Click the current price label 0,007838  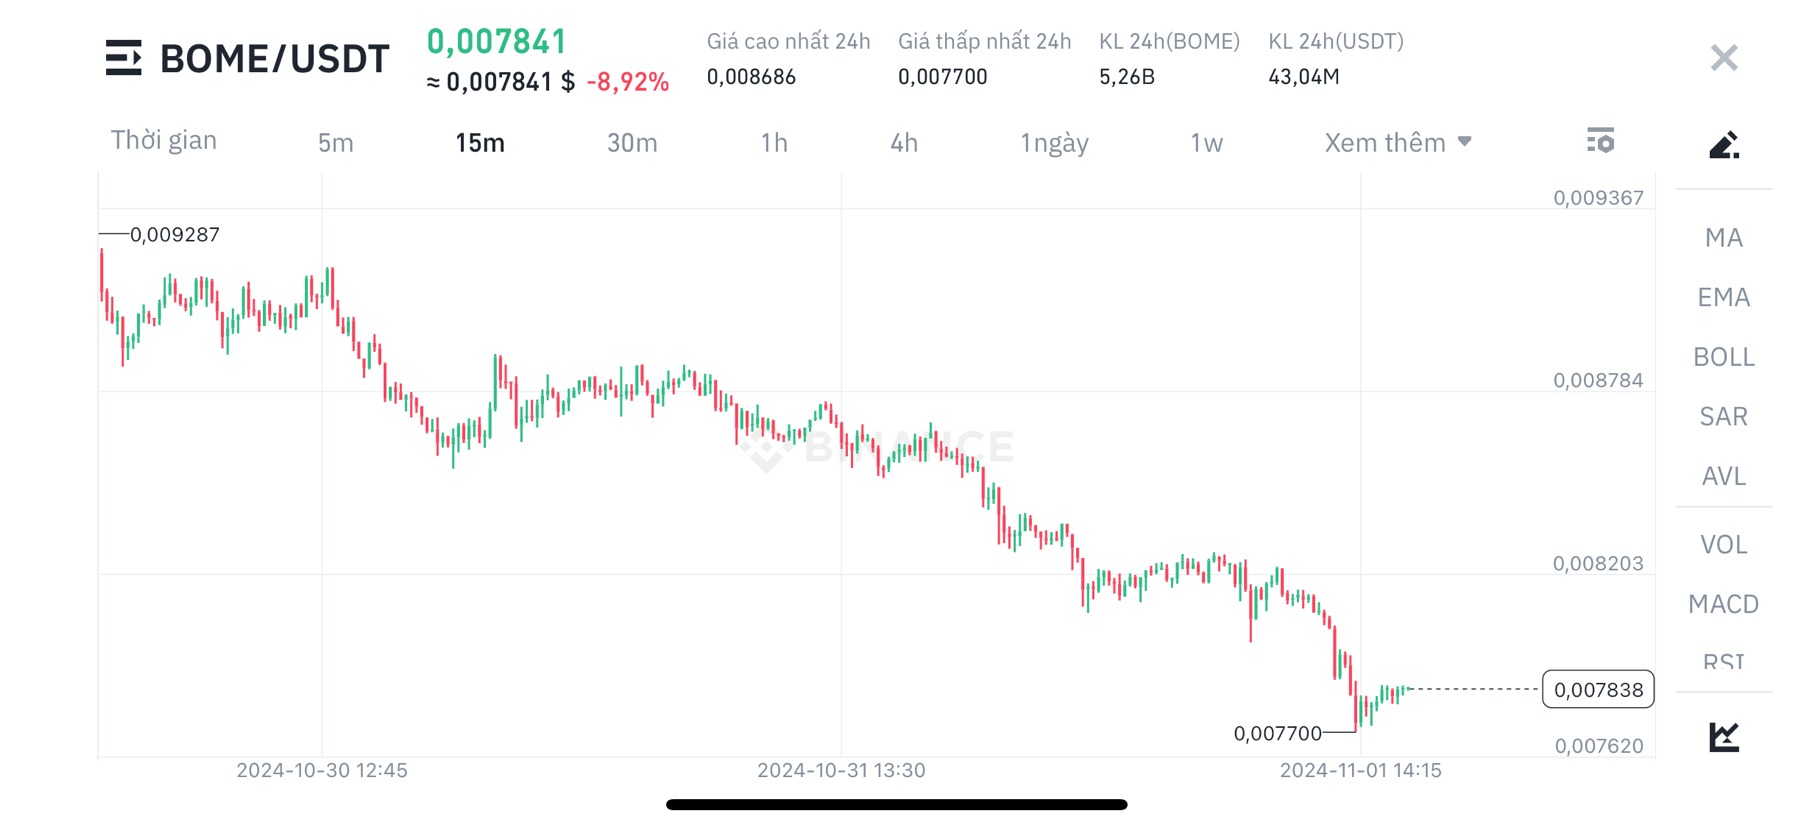(1597, 689)
